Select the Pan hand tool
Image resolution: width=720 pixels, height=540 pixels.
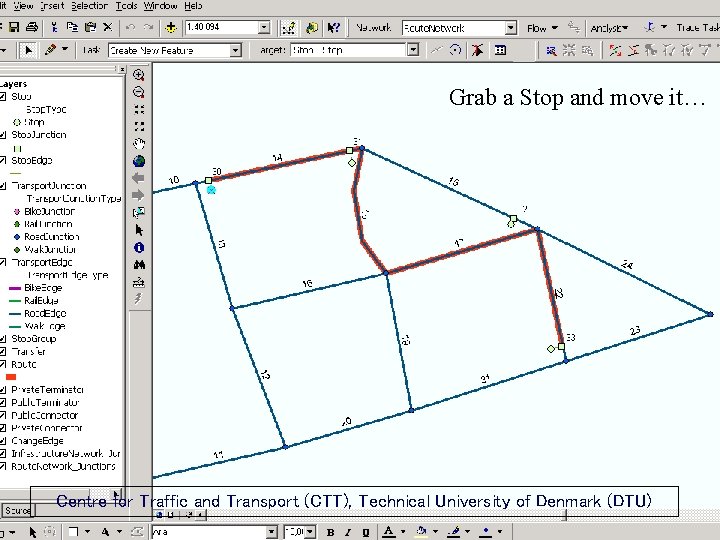139,144
